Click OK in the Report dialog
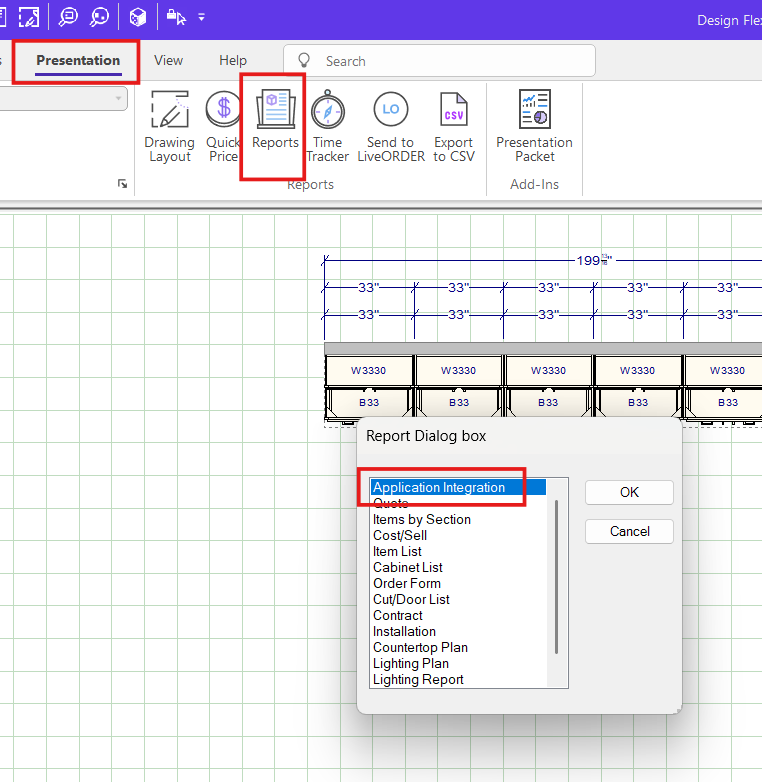Screen dimensions: 762x782 pos(629,492)
